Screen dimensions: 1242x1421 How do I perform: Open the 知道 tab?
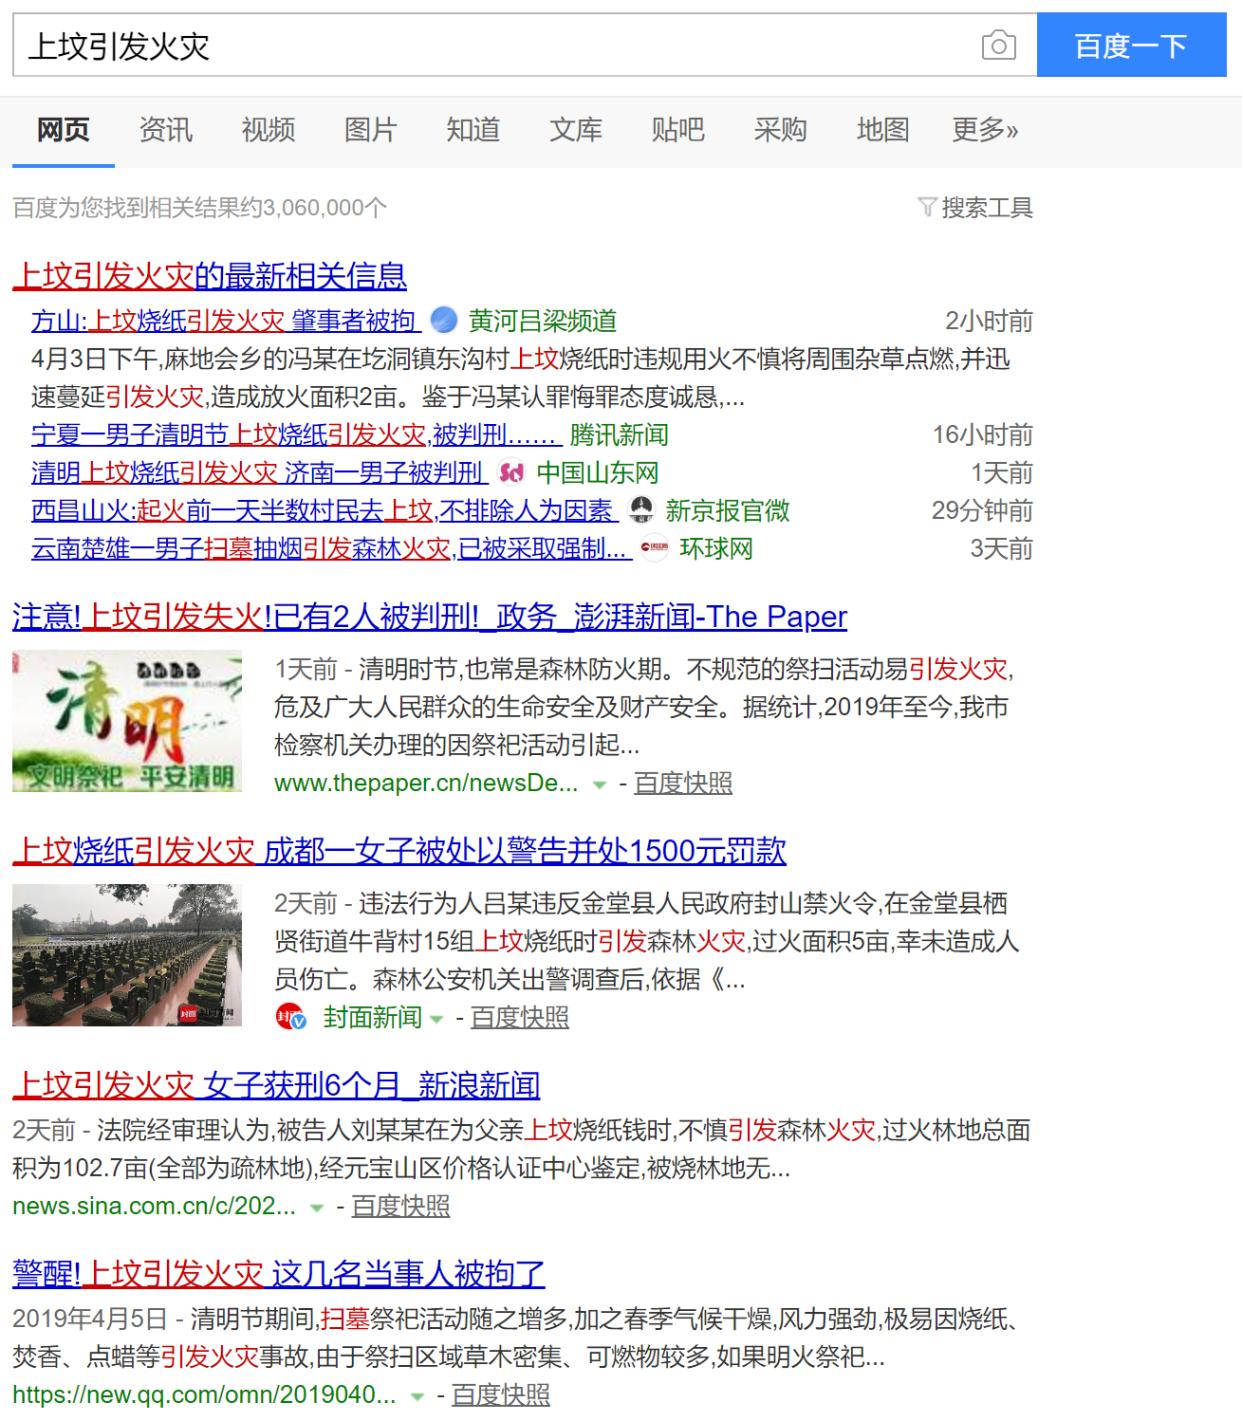click(x=473, y=130)
